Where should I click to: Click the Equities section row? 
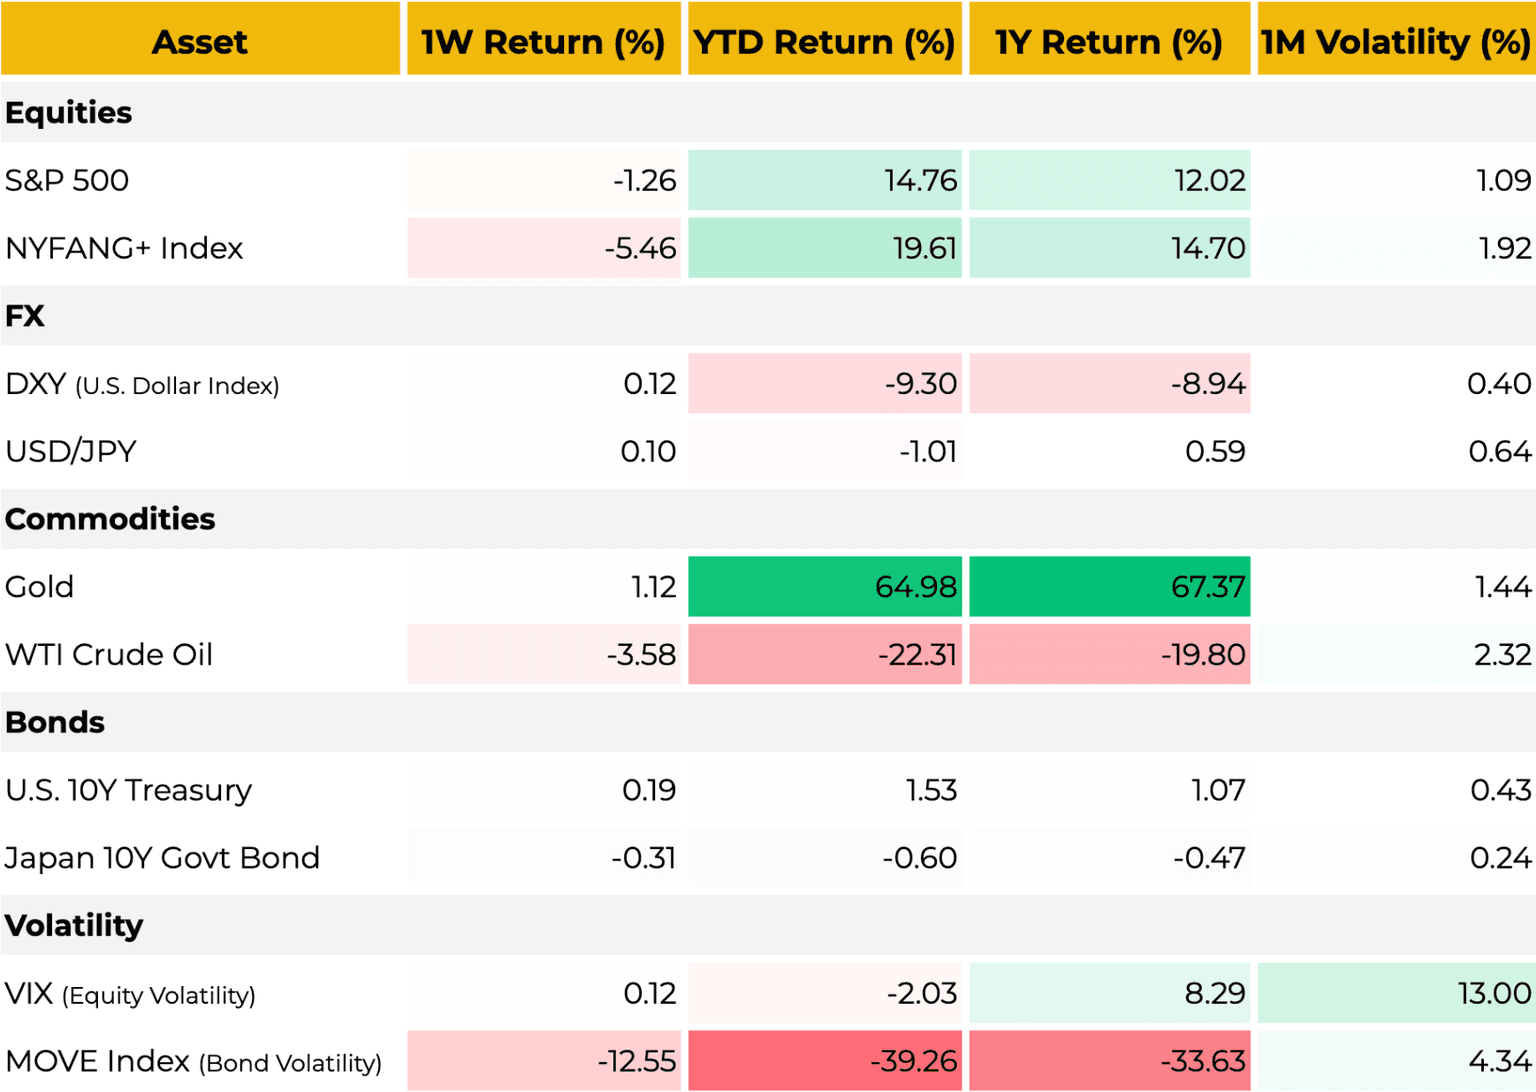tap(69, 113)
